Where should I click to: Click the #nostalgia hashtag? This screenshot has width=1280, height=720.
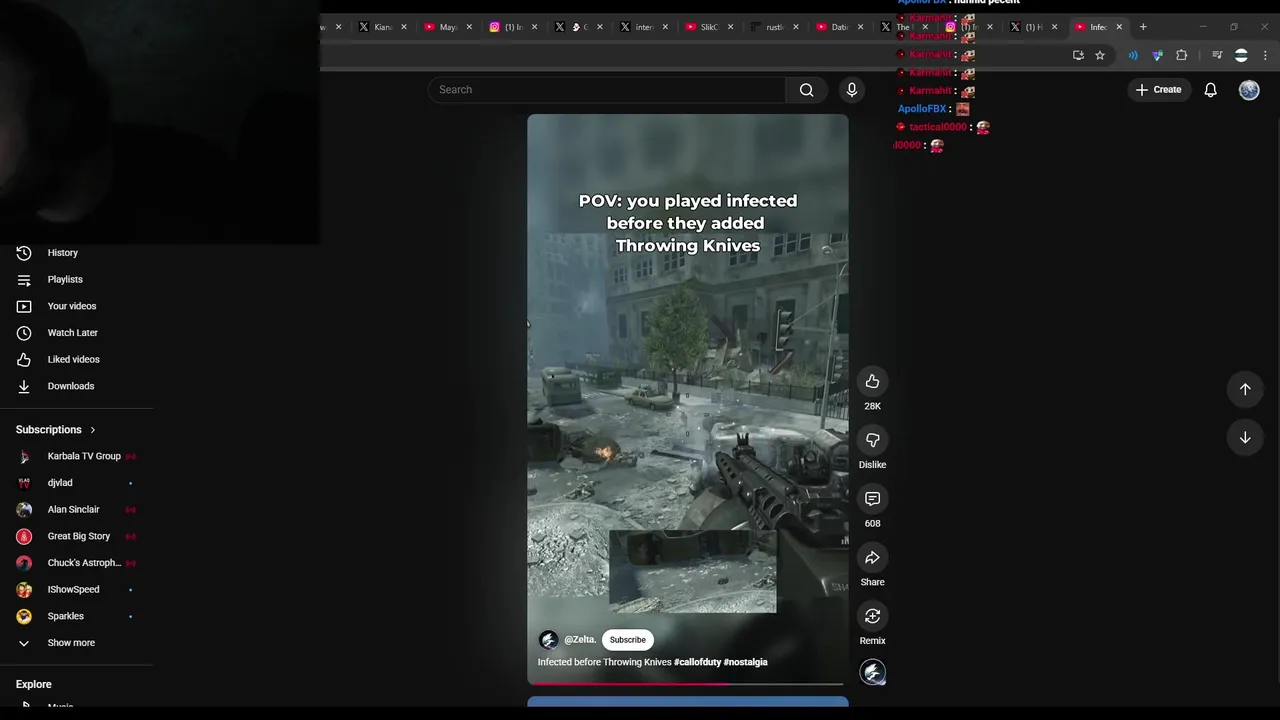(x=746, y=662)
